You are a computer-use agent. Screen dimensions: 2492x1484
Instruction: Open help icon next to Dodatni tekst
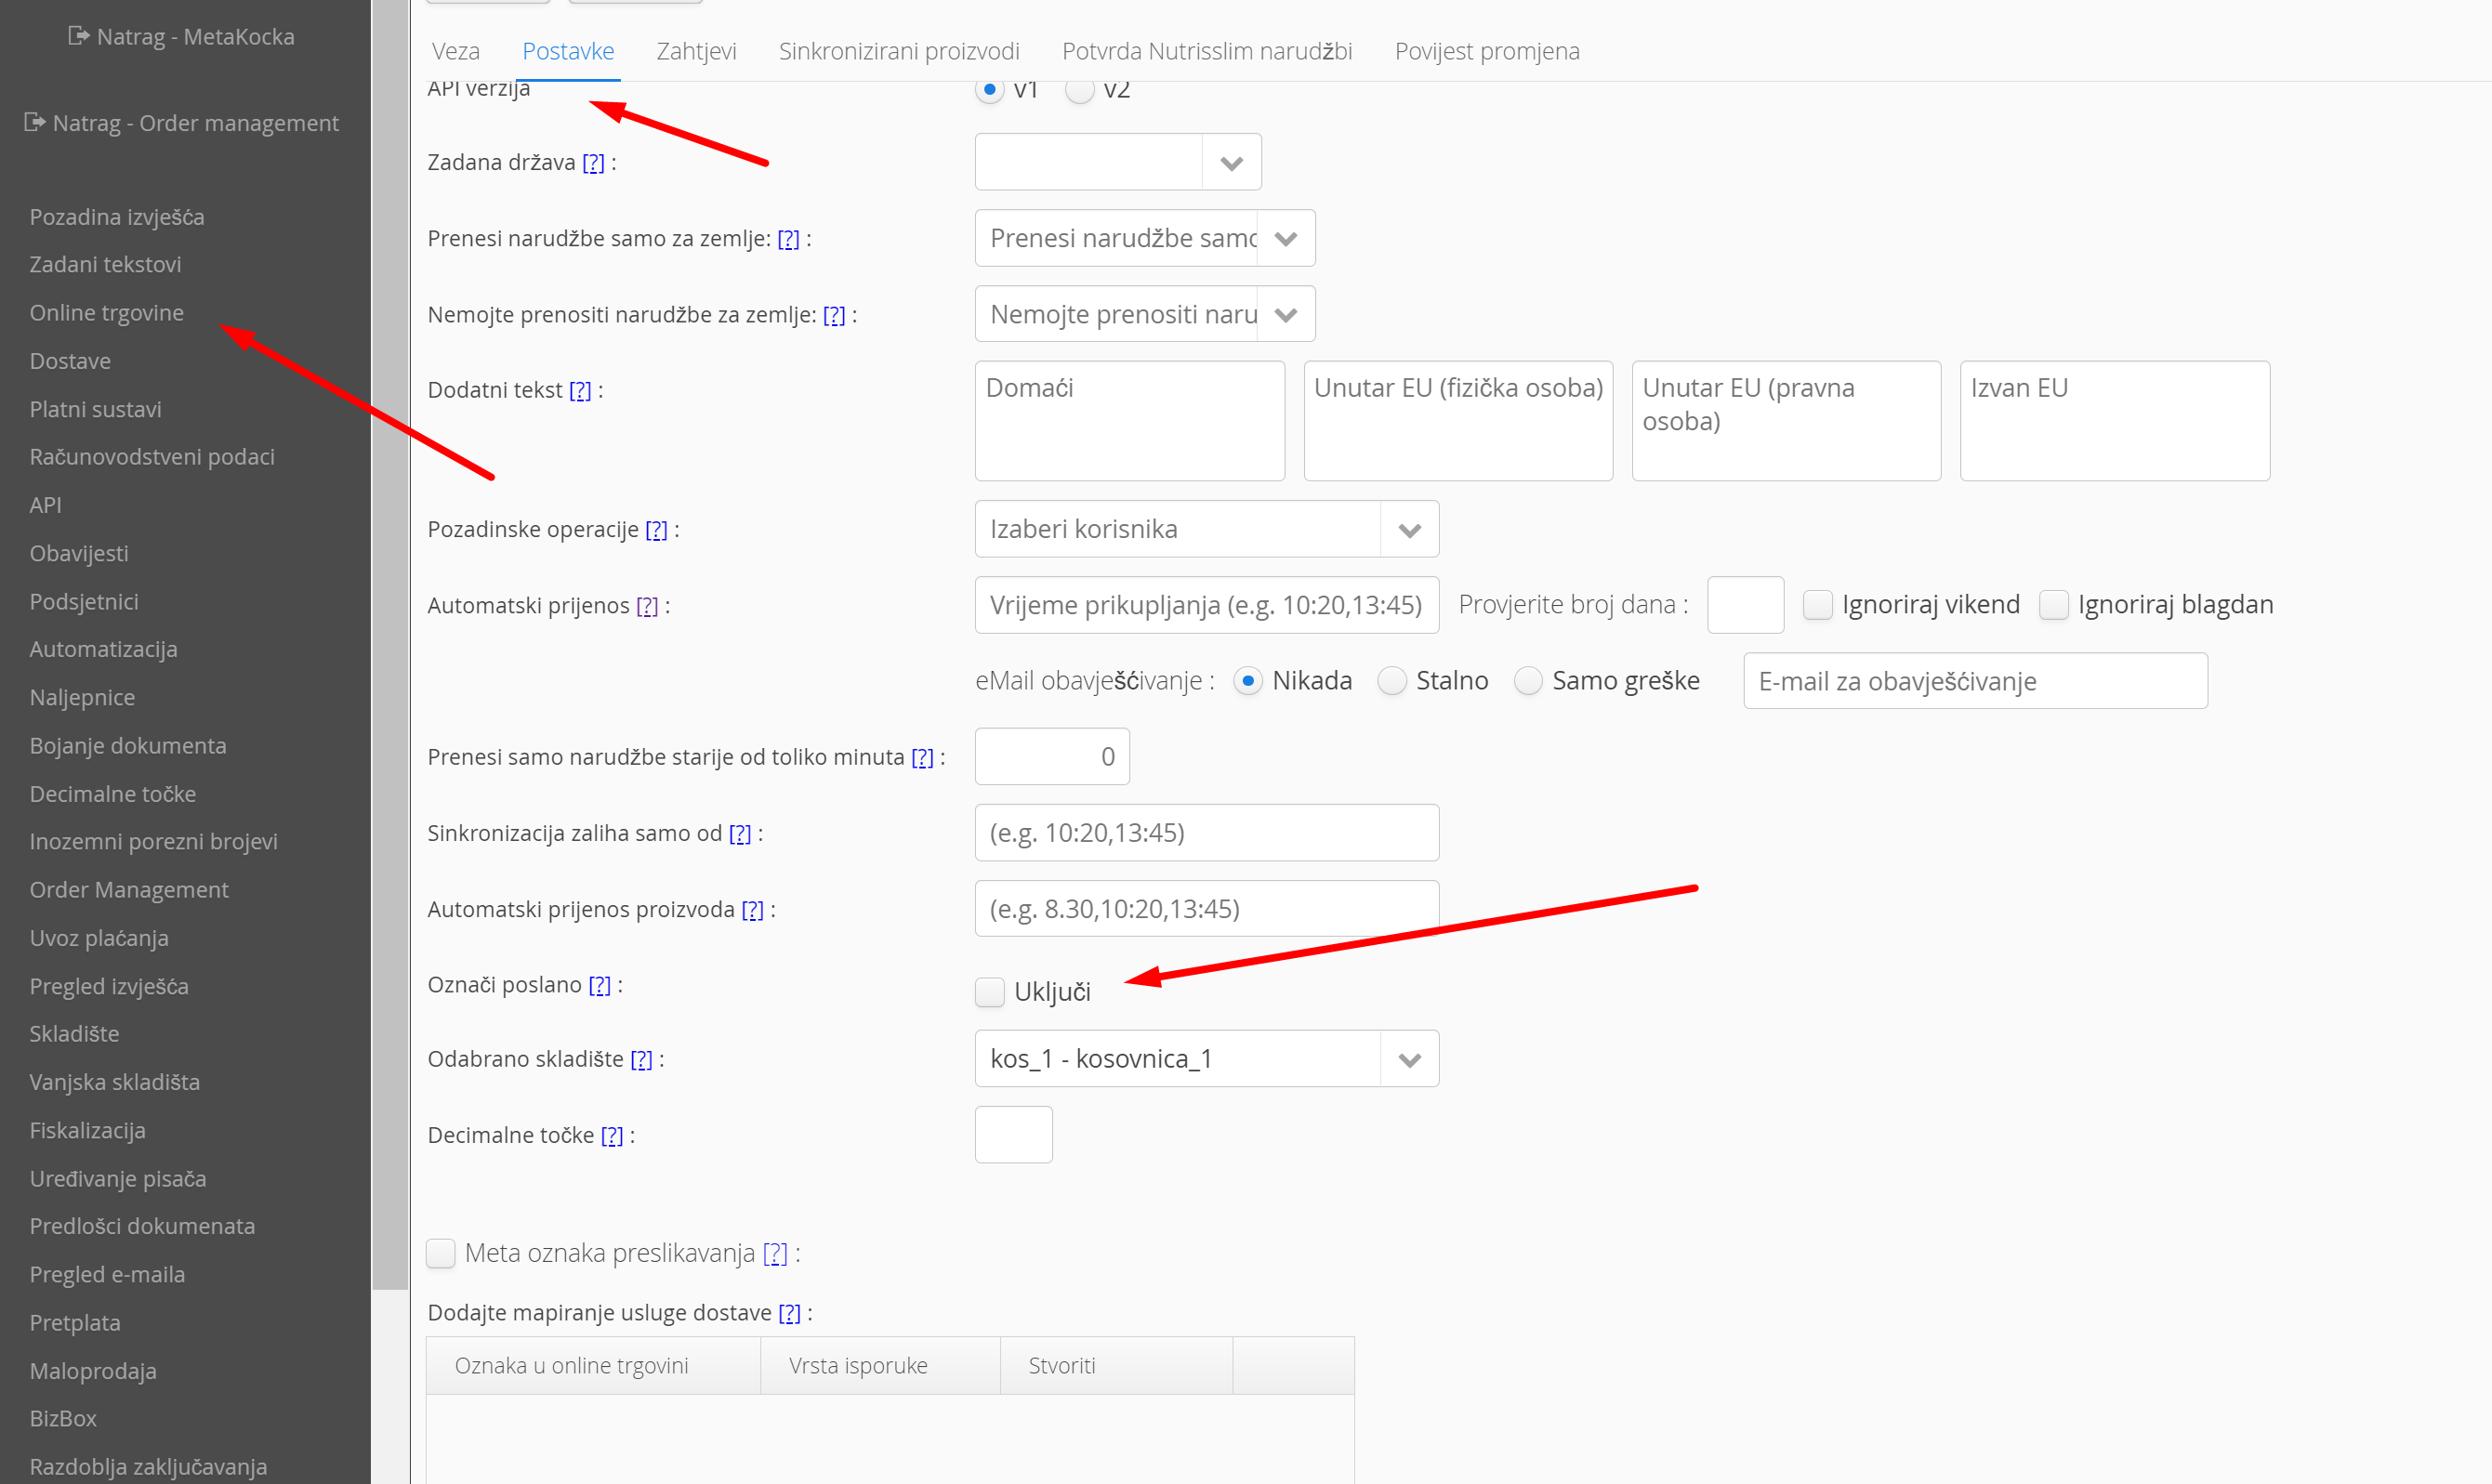point(580,390)
